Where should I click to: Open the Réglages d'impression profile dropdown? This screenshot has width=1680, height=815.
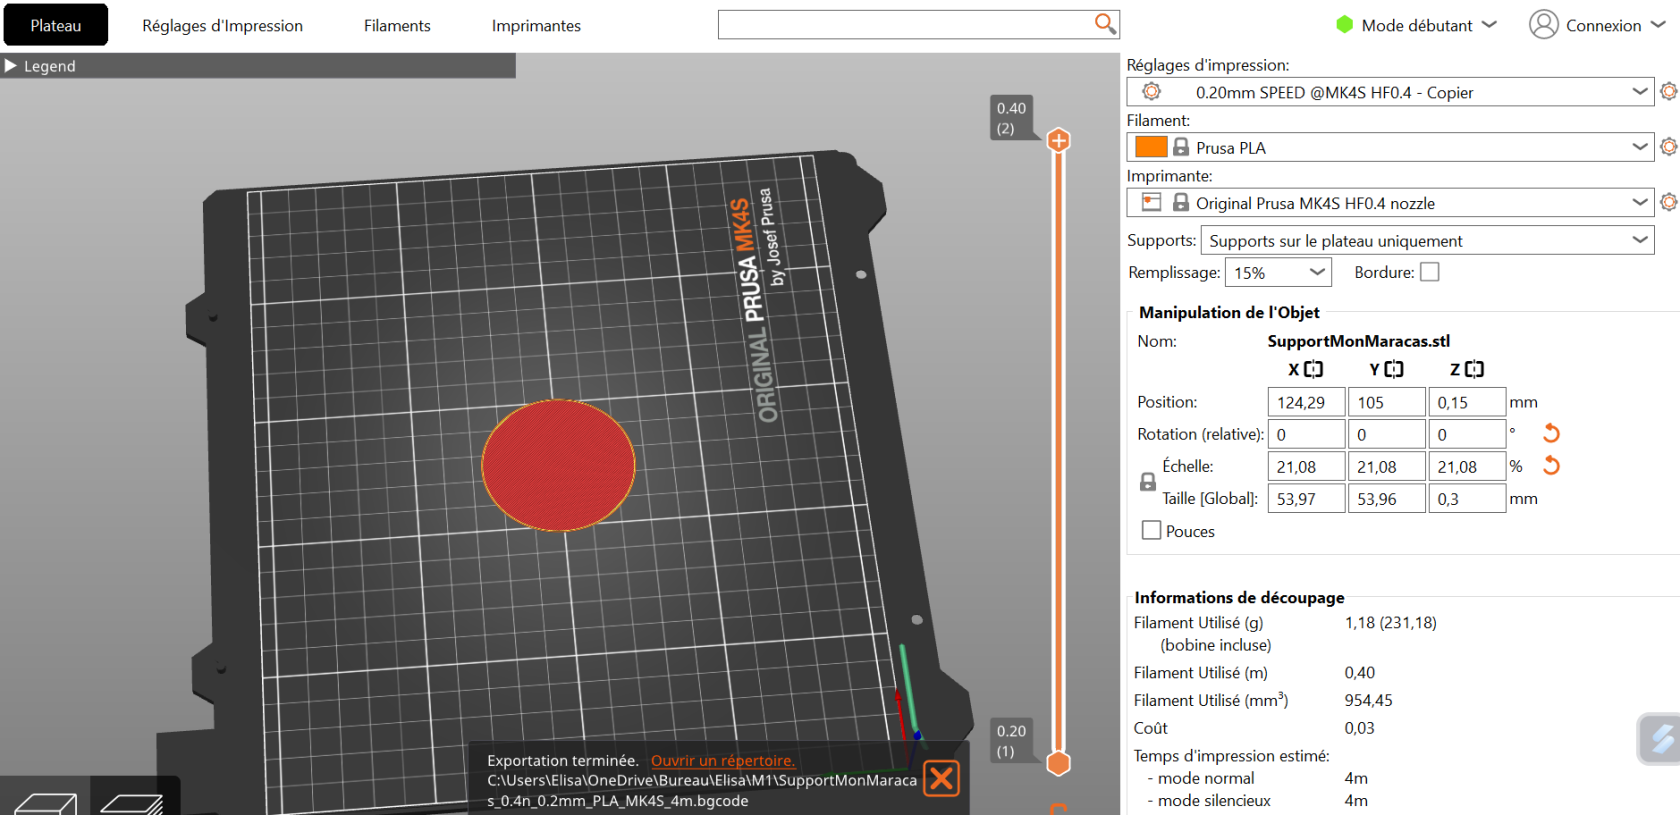(1390, 92)
